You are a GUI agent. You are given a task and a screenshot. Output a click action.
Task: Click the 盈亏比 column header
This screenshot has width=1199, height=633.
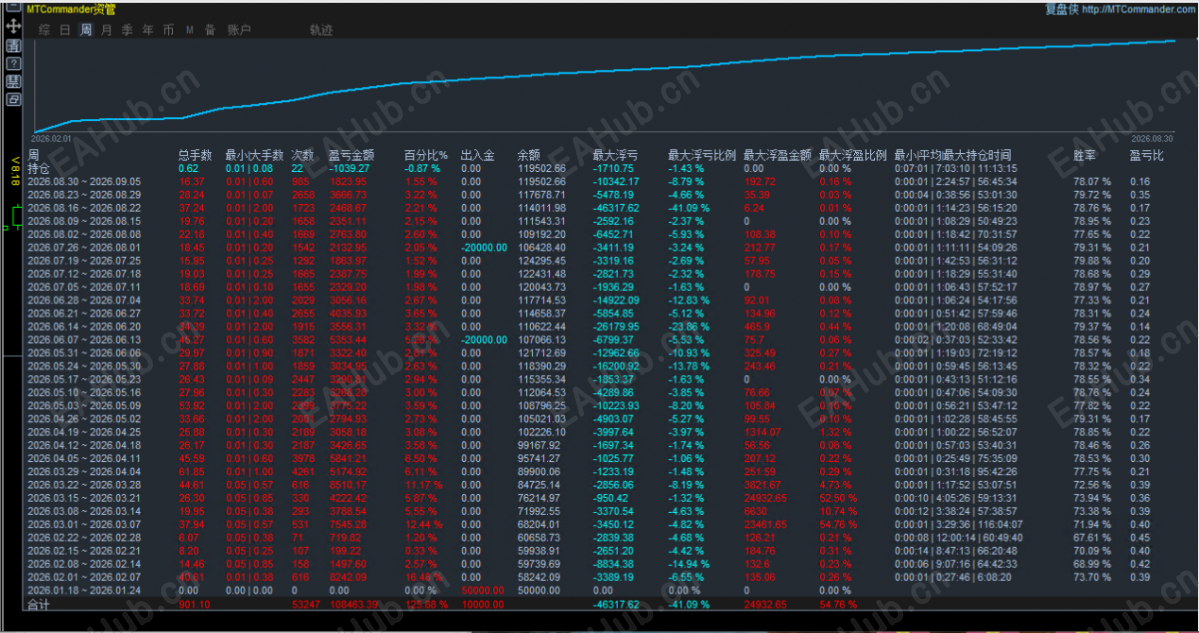pyautogui.click(x=1146, y=155)
